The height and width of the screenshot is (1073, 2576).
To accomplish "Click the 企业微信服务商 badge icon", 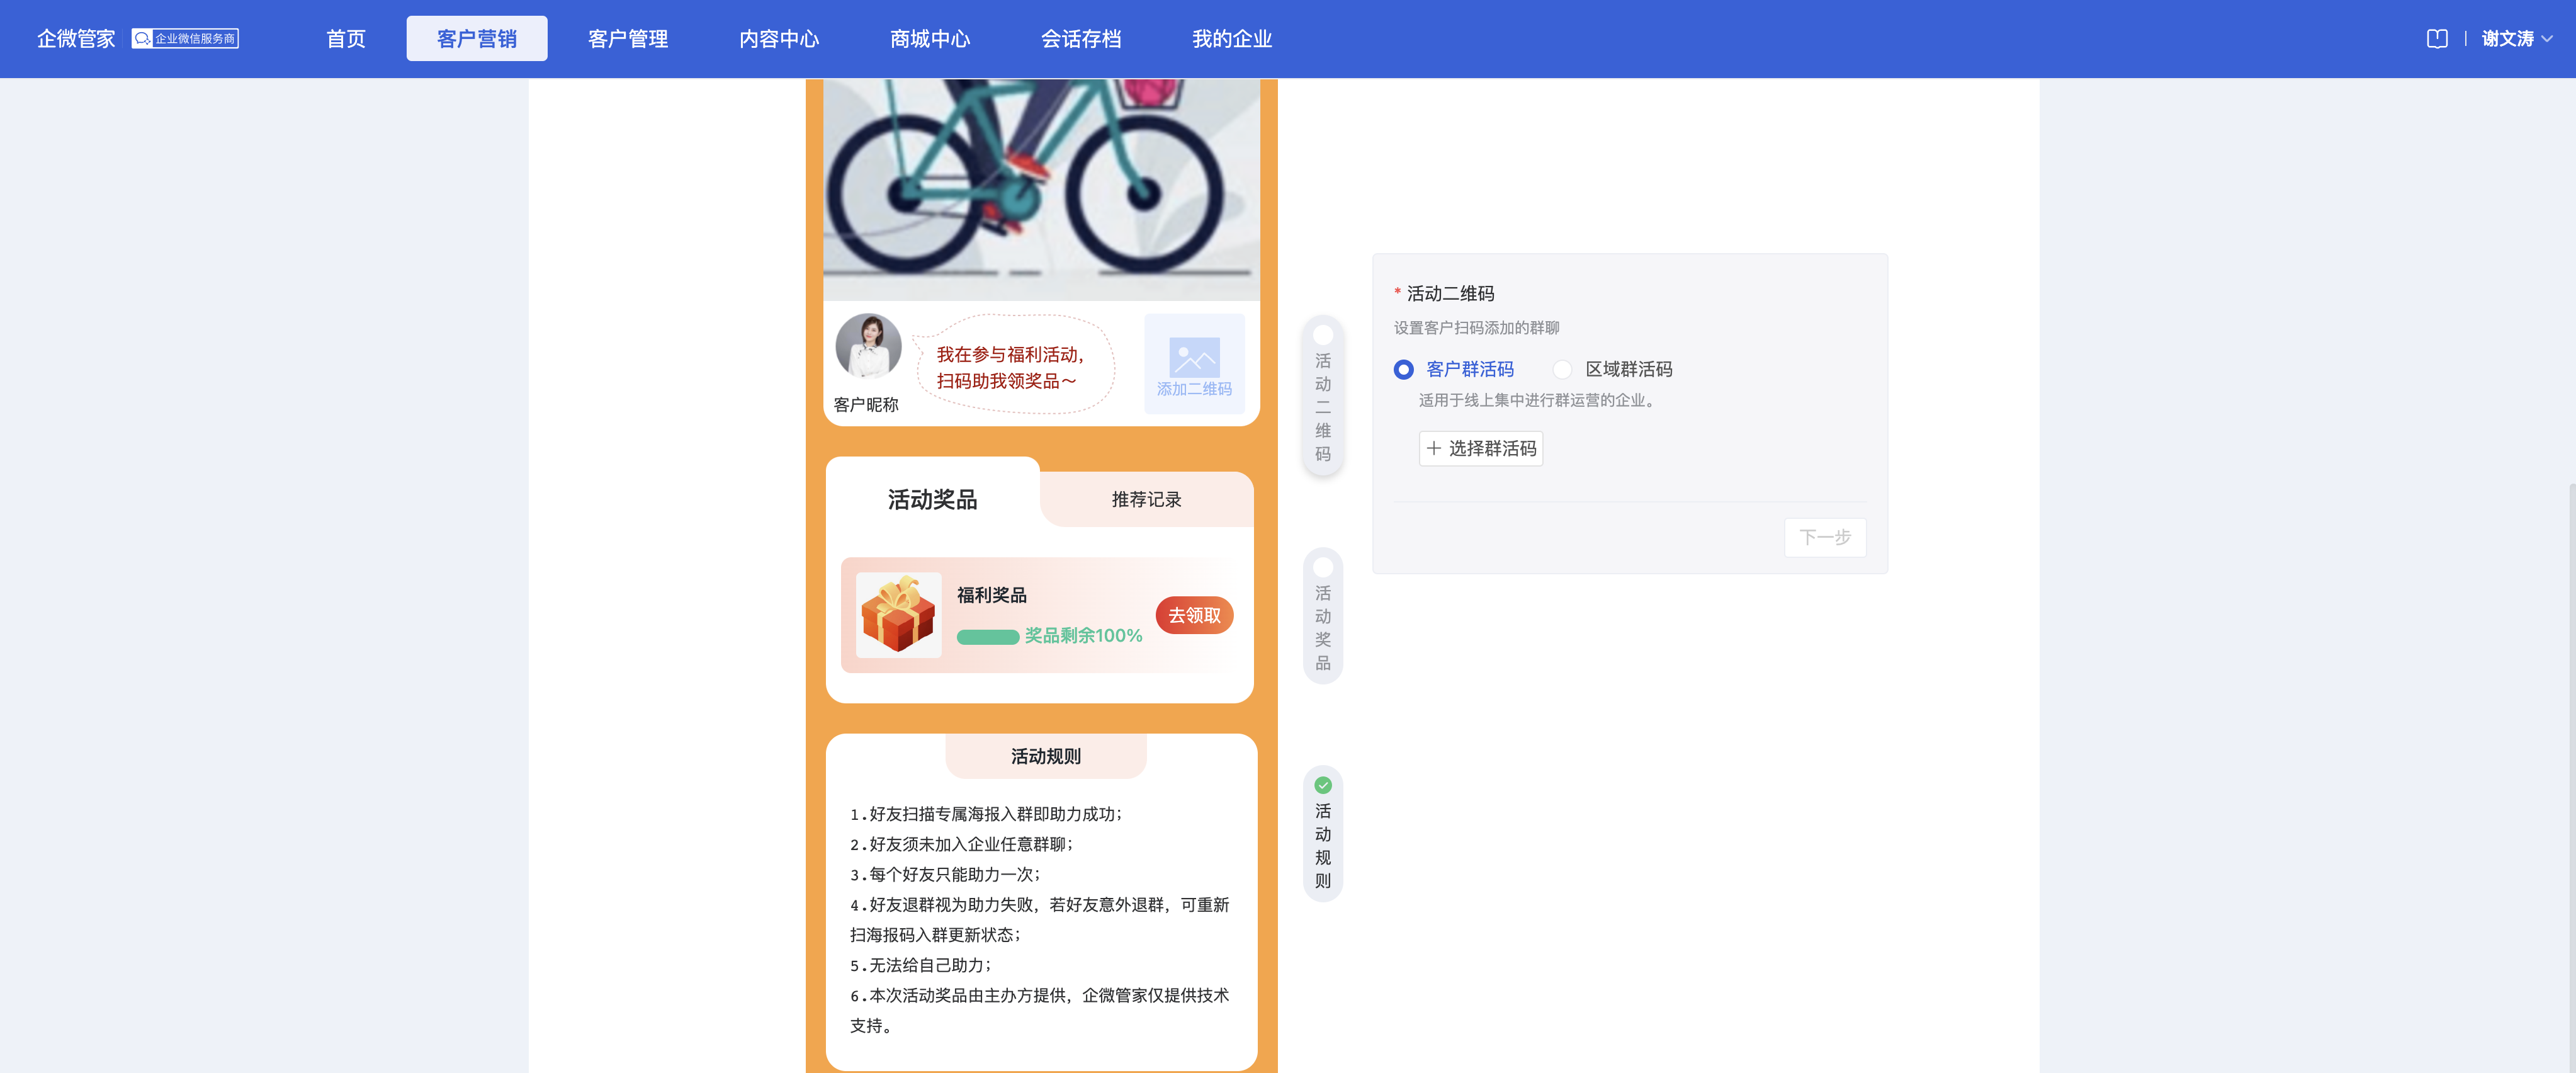I will point(185,39).
